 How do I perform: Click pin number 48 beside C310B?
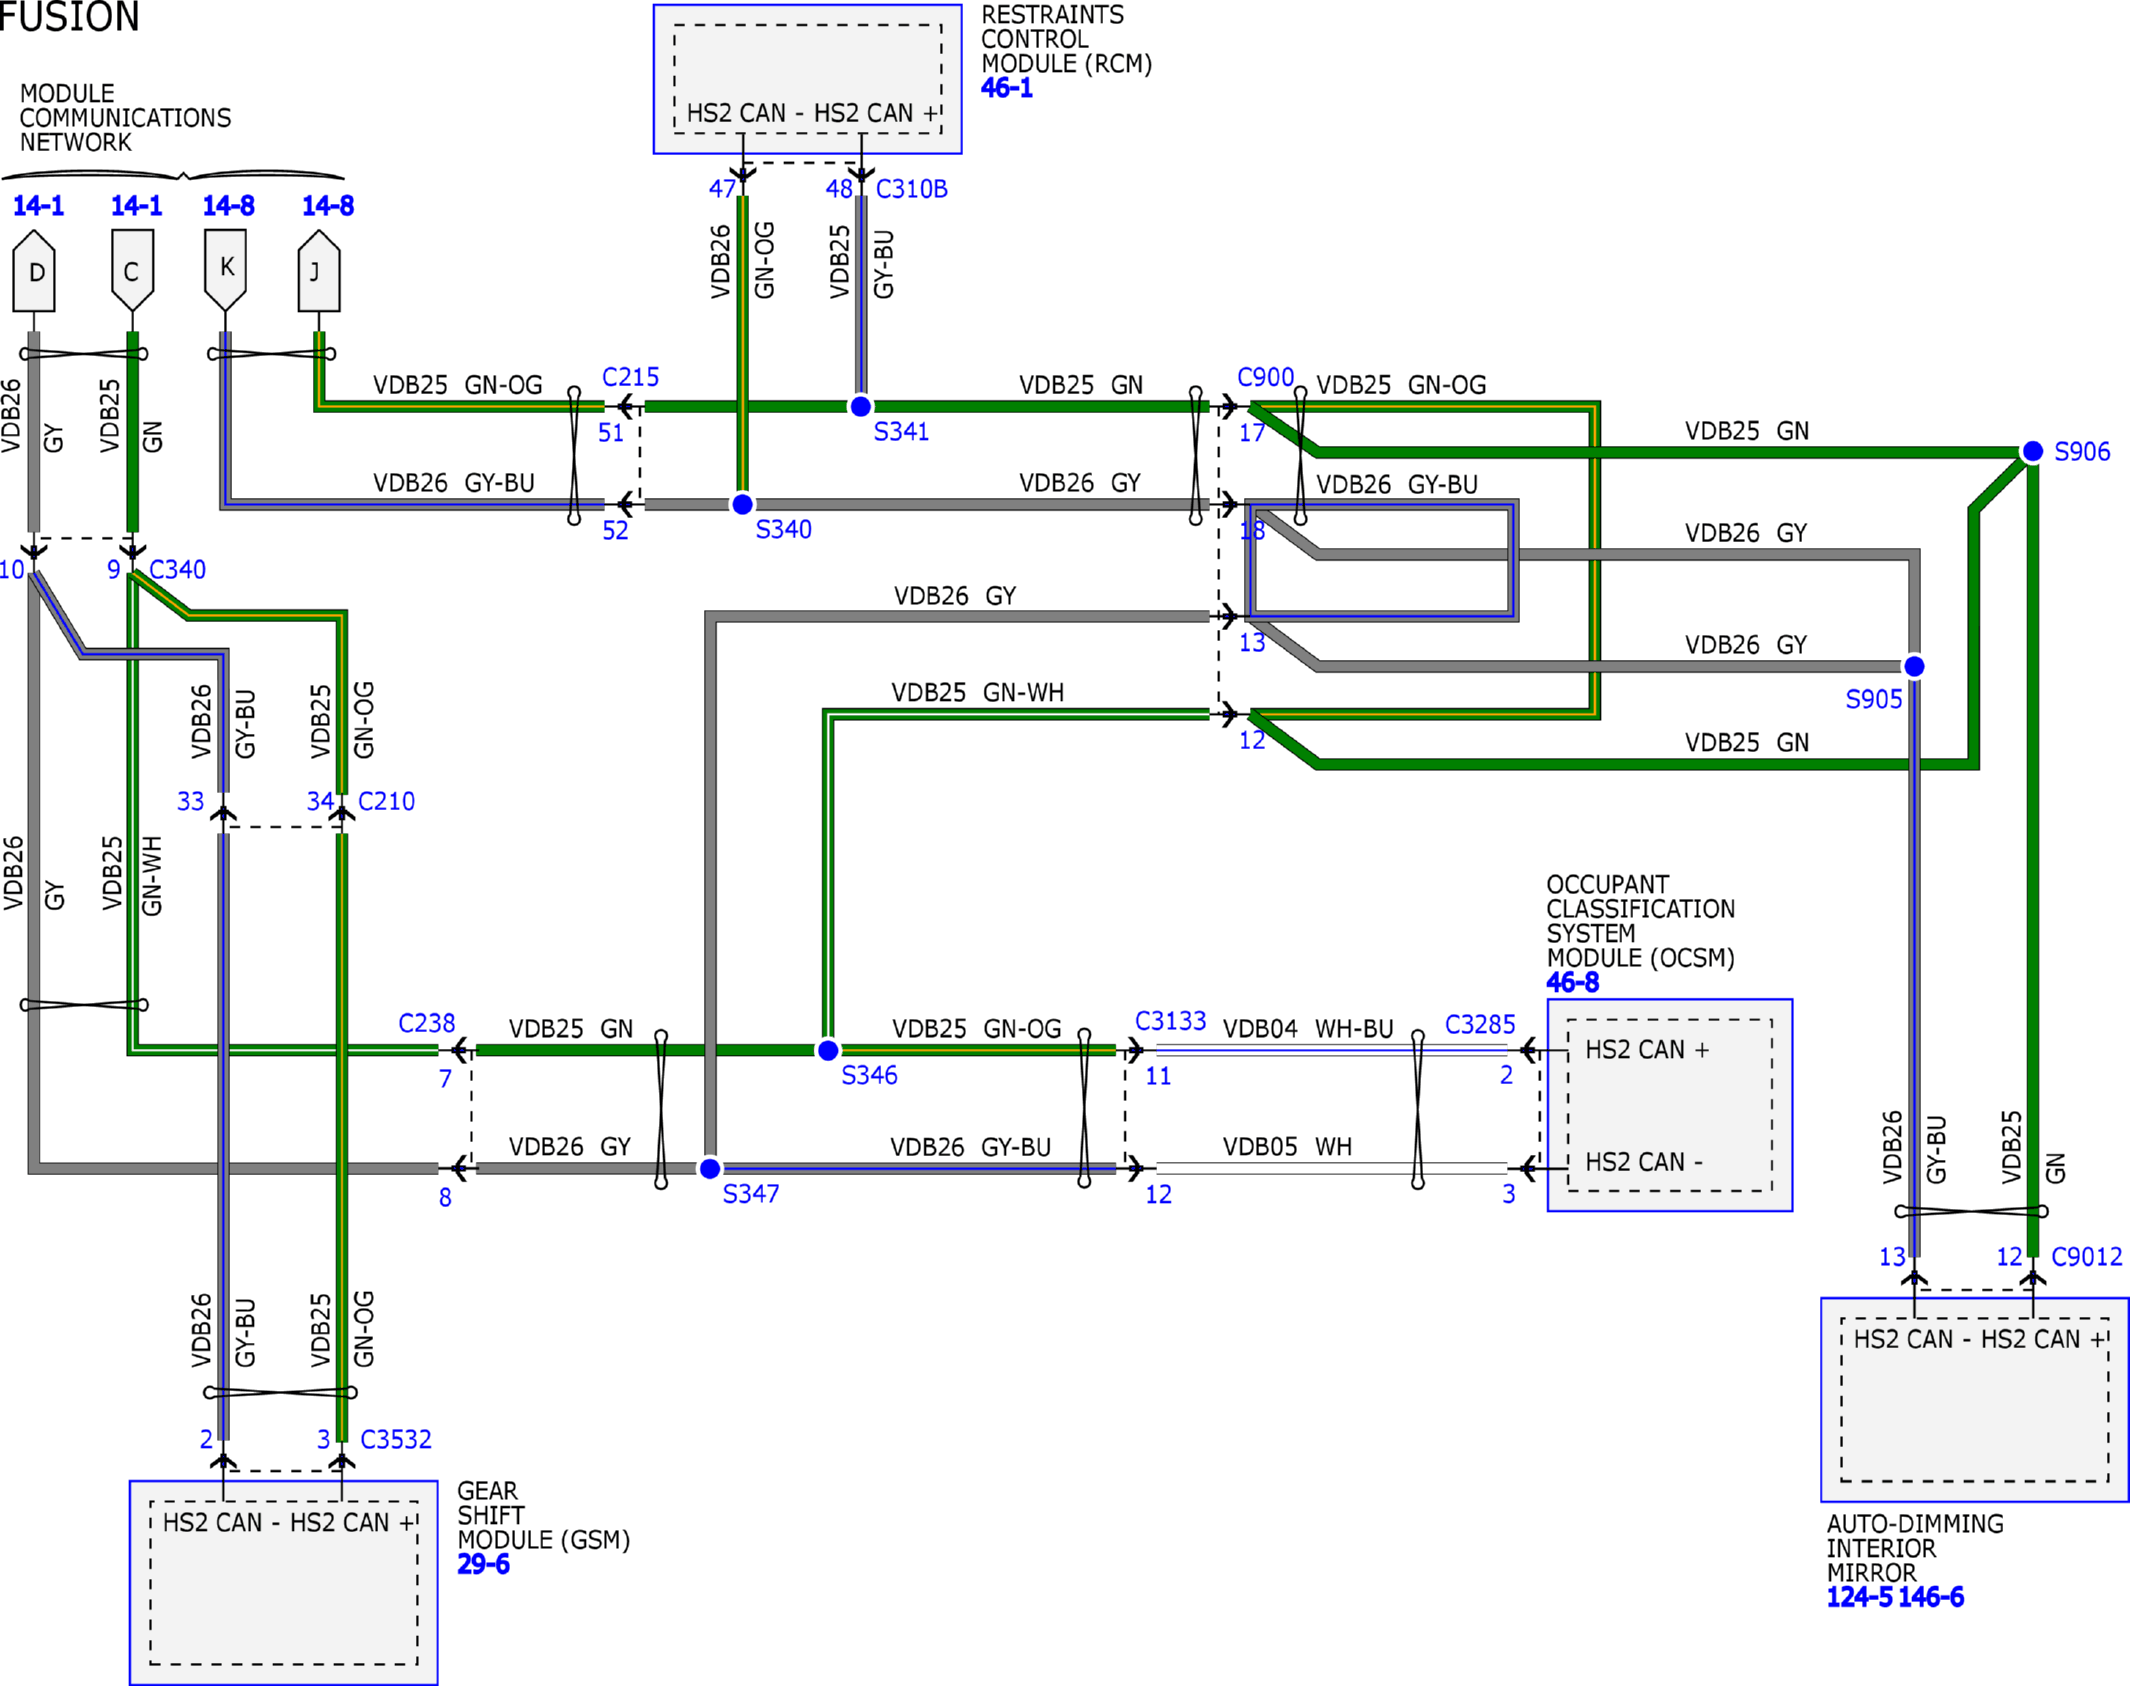839,189
